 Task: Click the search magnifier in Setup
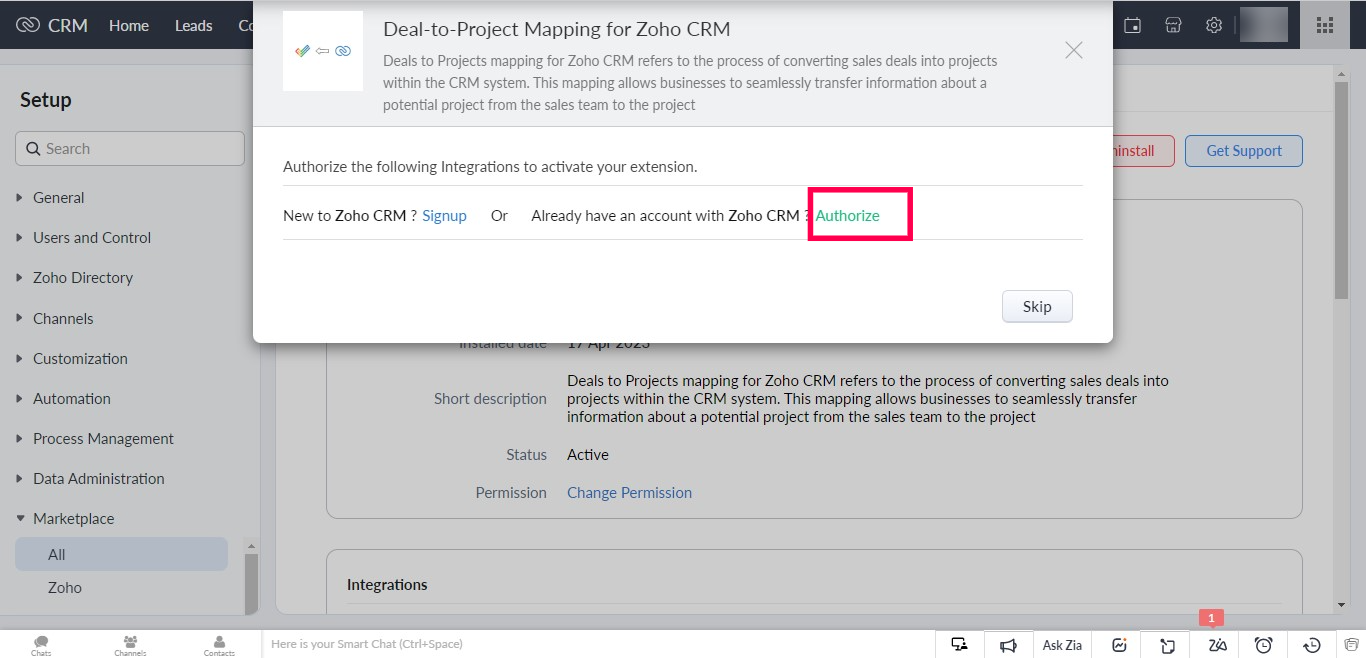(33, 149)
